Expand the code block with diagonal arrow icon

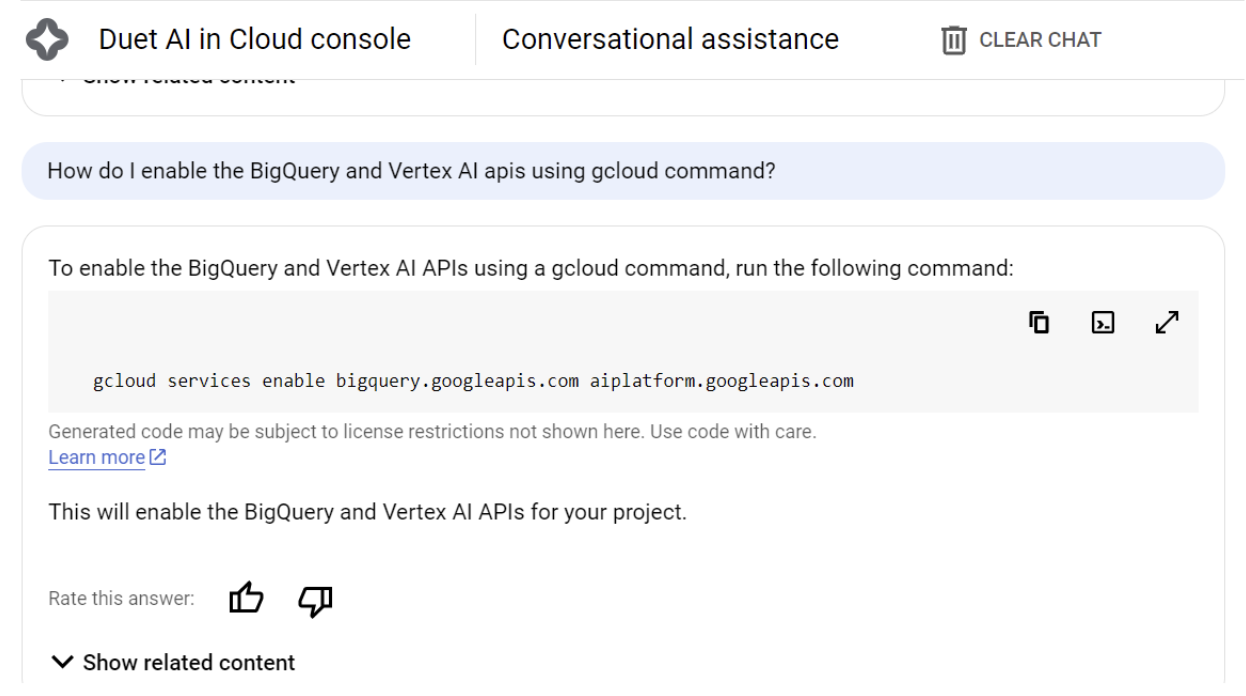tap(1168, 324)
